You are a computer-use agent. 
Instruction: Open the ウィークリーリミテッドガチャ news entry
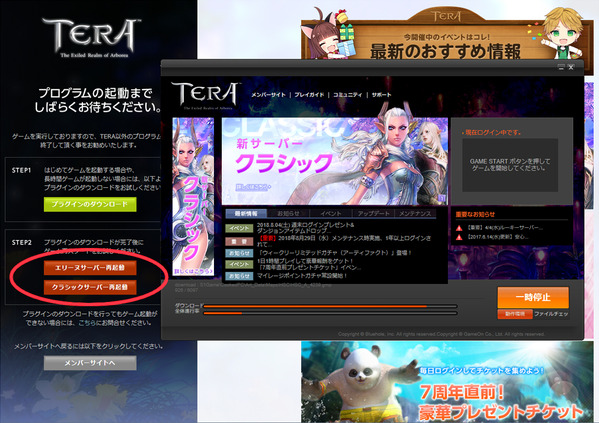click(x=335, y=253)
